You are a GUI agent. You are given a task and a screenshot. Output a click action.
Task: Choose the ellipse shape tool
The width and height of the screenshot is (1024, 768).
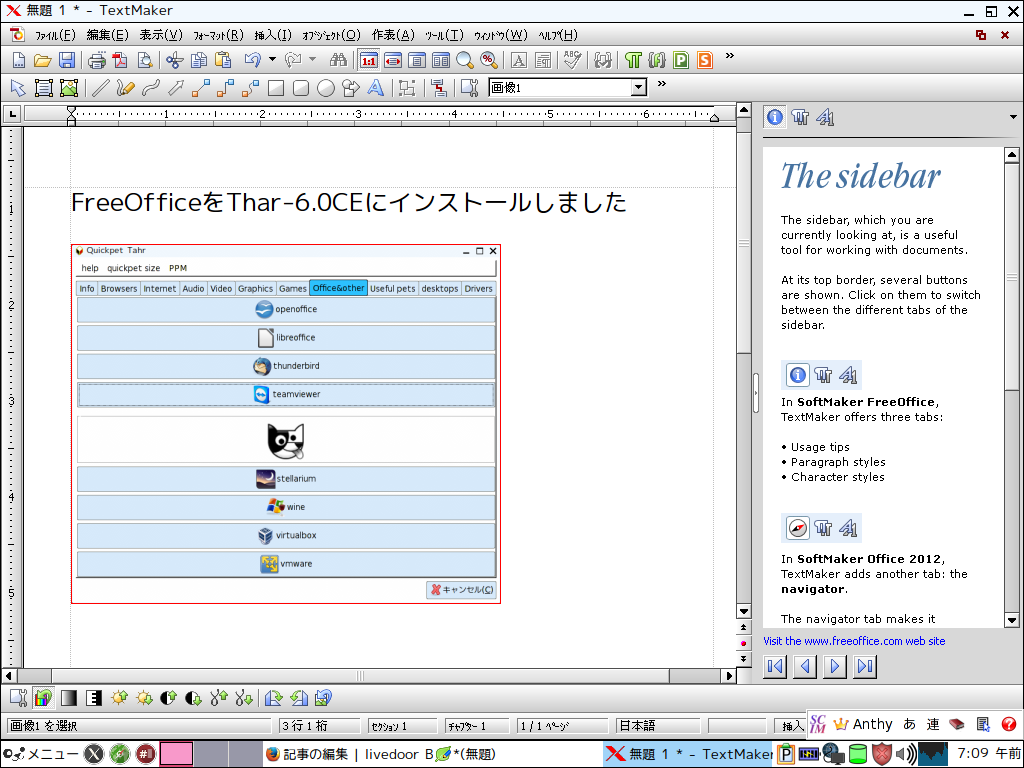pyautogui.click(x=325, y=88)
